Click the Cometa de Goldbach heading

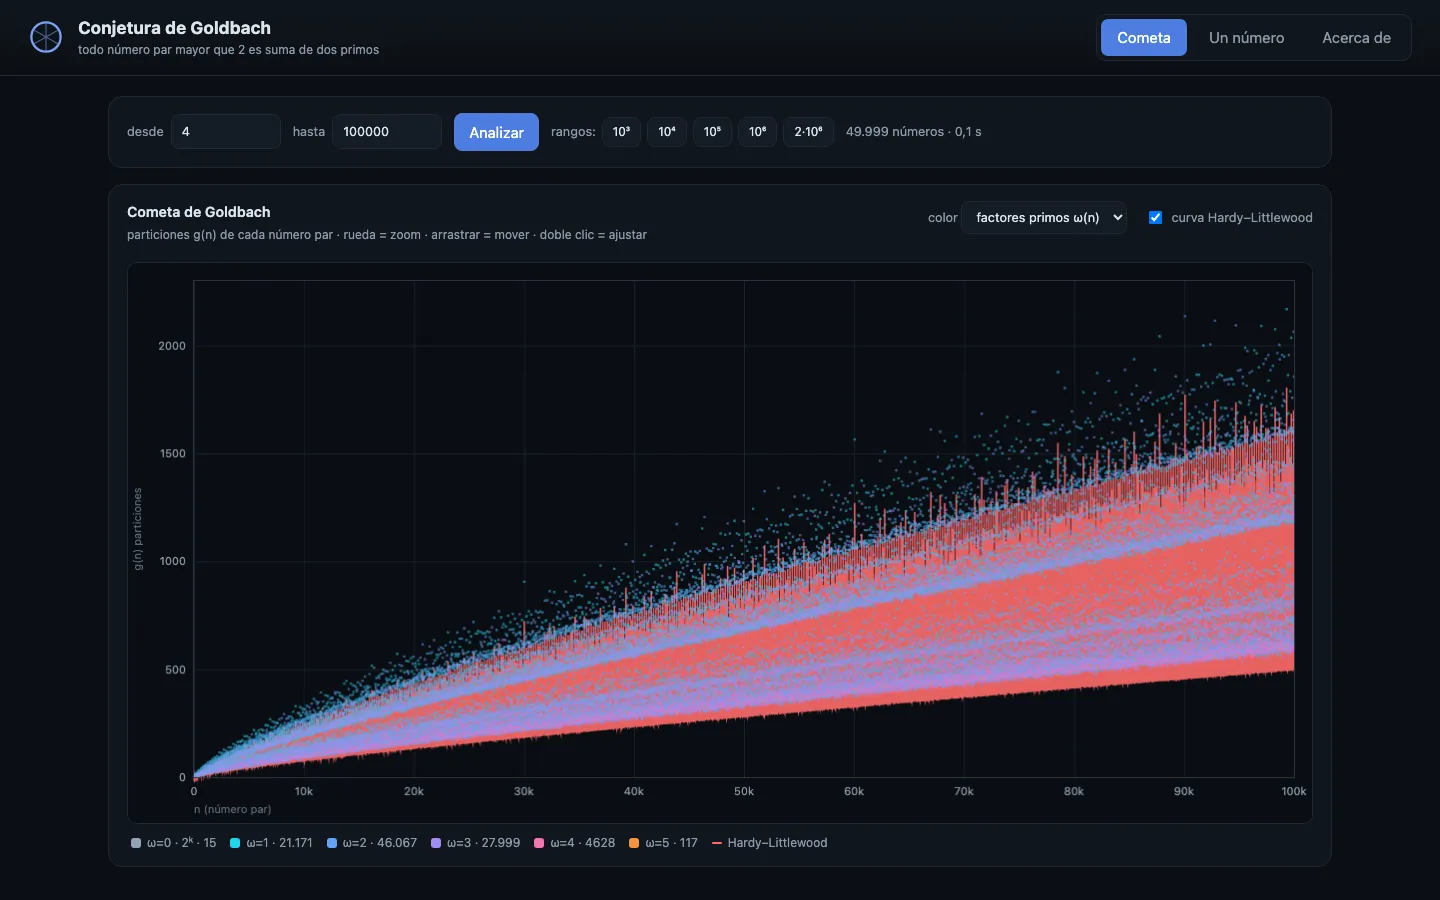[199, 212]
